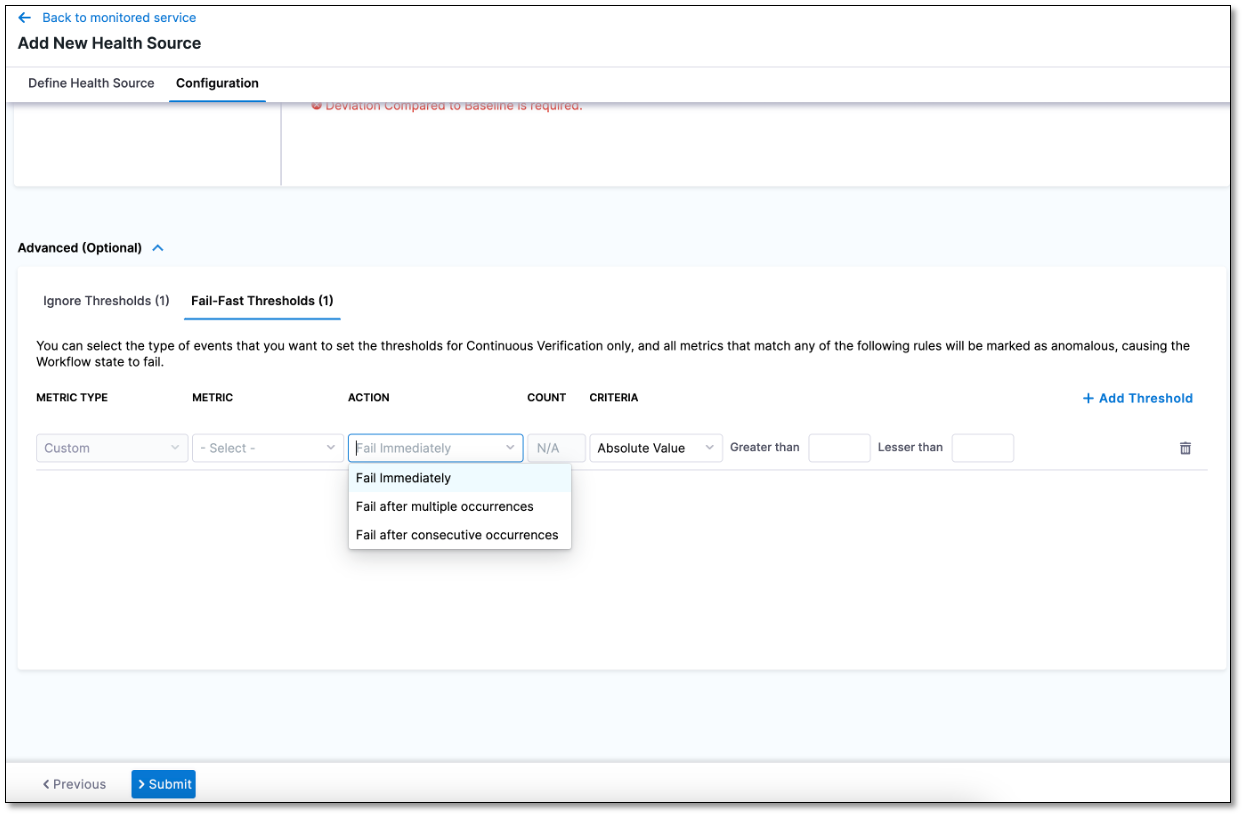Go to Define Health Source tab
This screenshot has height=816, width=1244.
91,83
